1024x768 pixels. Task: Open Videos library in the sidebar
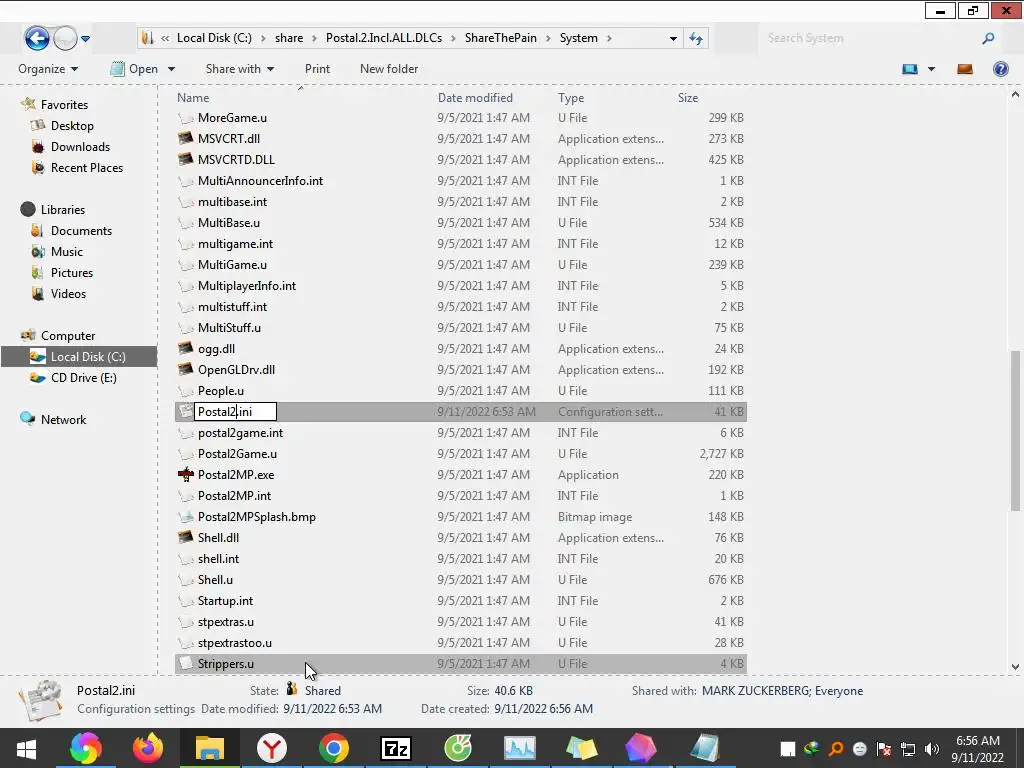(x=68, y=293)
